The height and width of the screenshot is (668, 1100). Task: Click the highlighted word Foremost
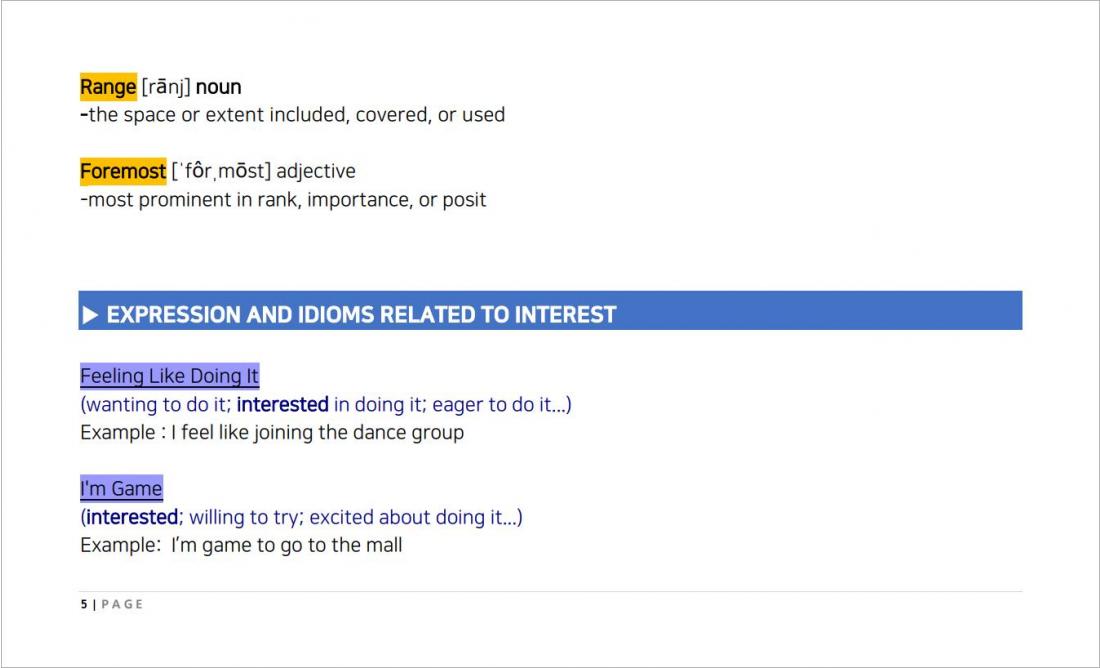tap(123, 171)
